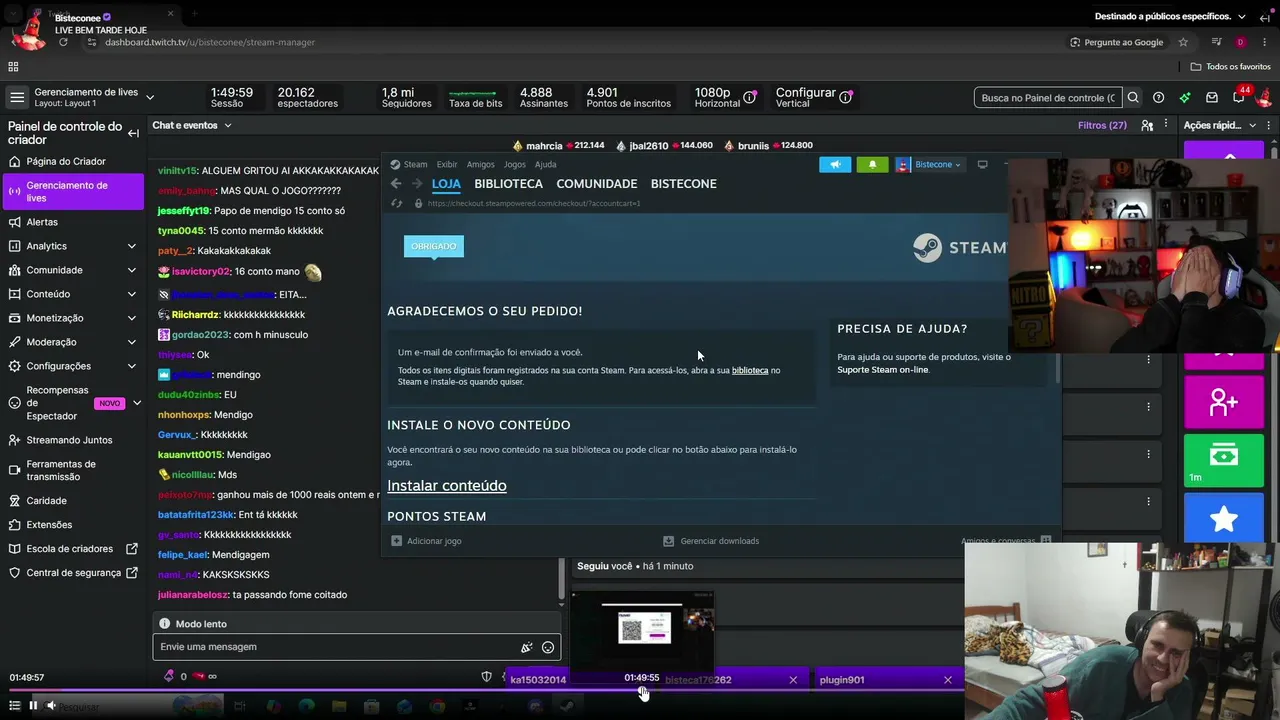The image size is (1280, 720).
Task: Open the BISTECONE profile tab in Steam
Action: [684, 184]
